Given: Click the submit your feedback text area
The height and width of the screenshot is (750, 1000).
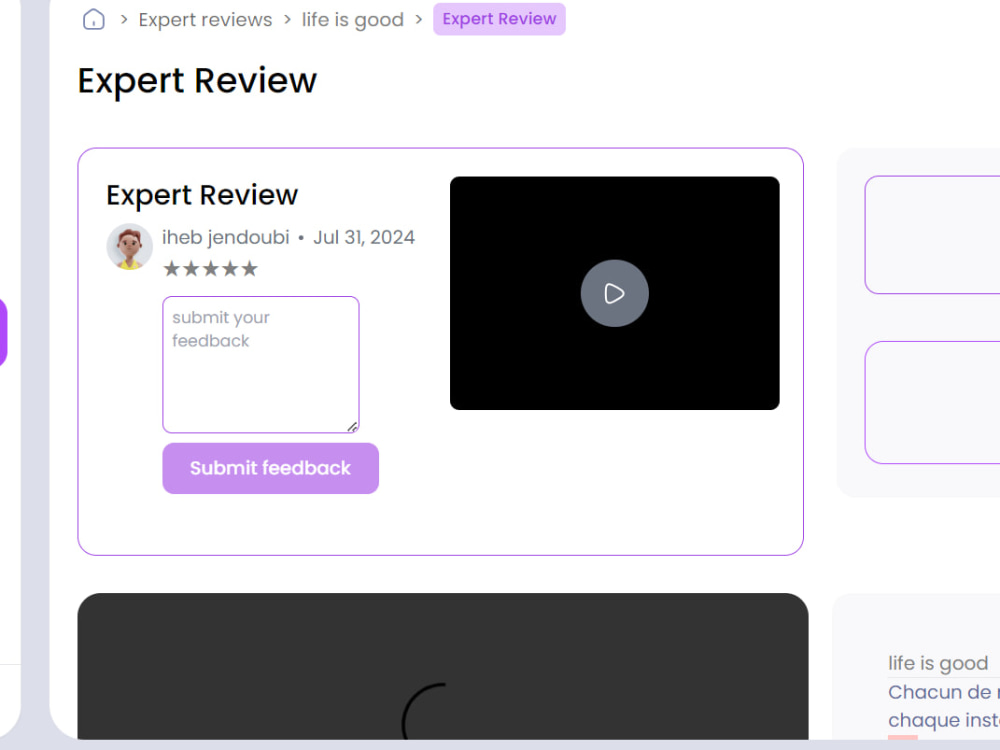Looking at the screenshot, I should [x=261, y=365].
